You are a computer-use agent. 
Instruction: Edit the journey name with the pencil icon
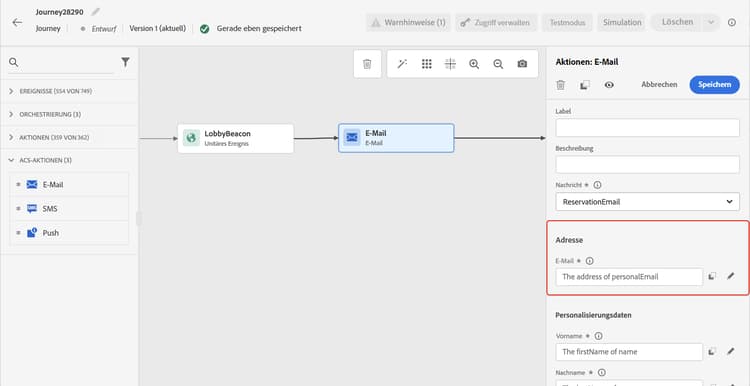click(96, 11)
